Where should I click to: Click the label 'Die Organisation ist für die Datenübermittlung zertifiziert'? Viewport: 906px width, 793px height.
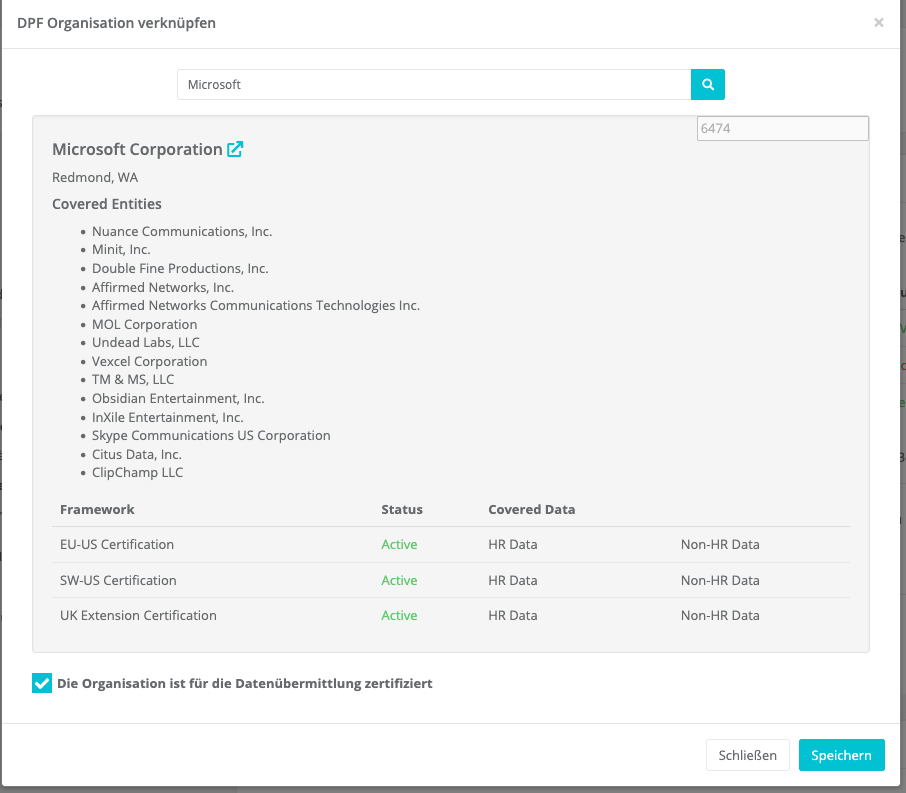(x=244, y=684)
